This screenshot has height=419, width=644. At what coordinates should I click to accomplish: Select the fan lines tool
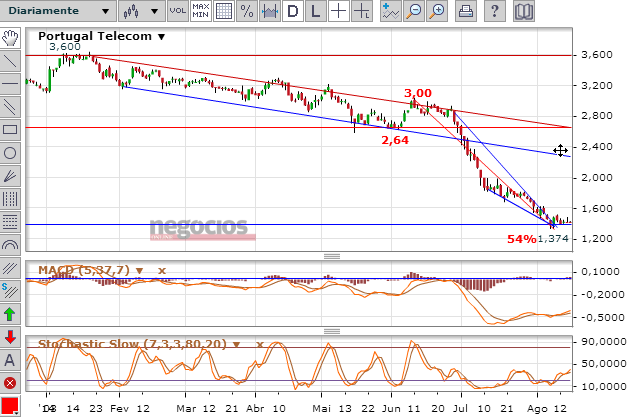click(x=10, y=176)
